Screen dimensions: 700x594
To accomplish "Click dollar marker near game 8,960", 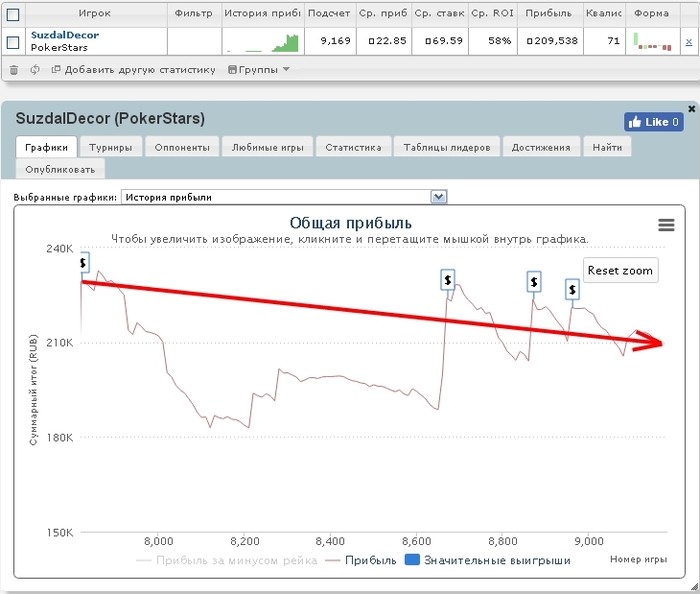I will pos(572,290).
